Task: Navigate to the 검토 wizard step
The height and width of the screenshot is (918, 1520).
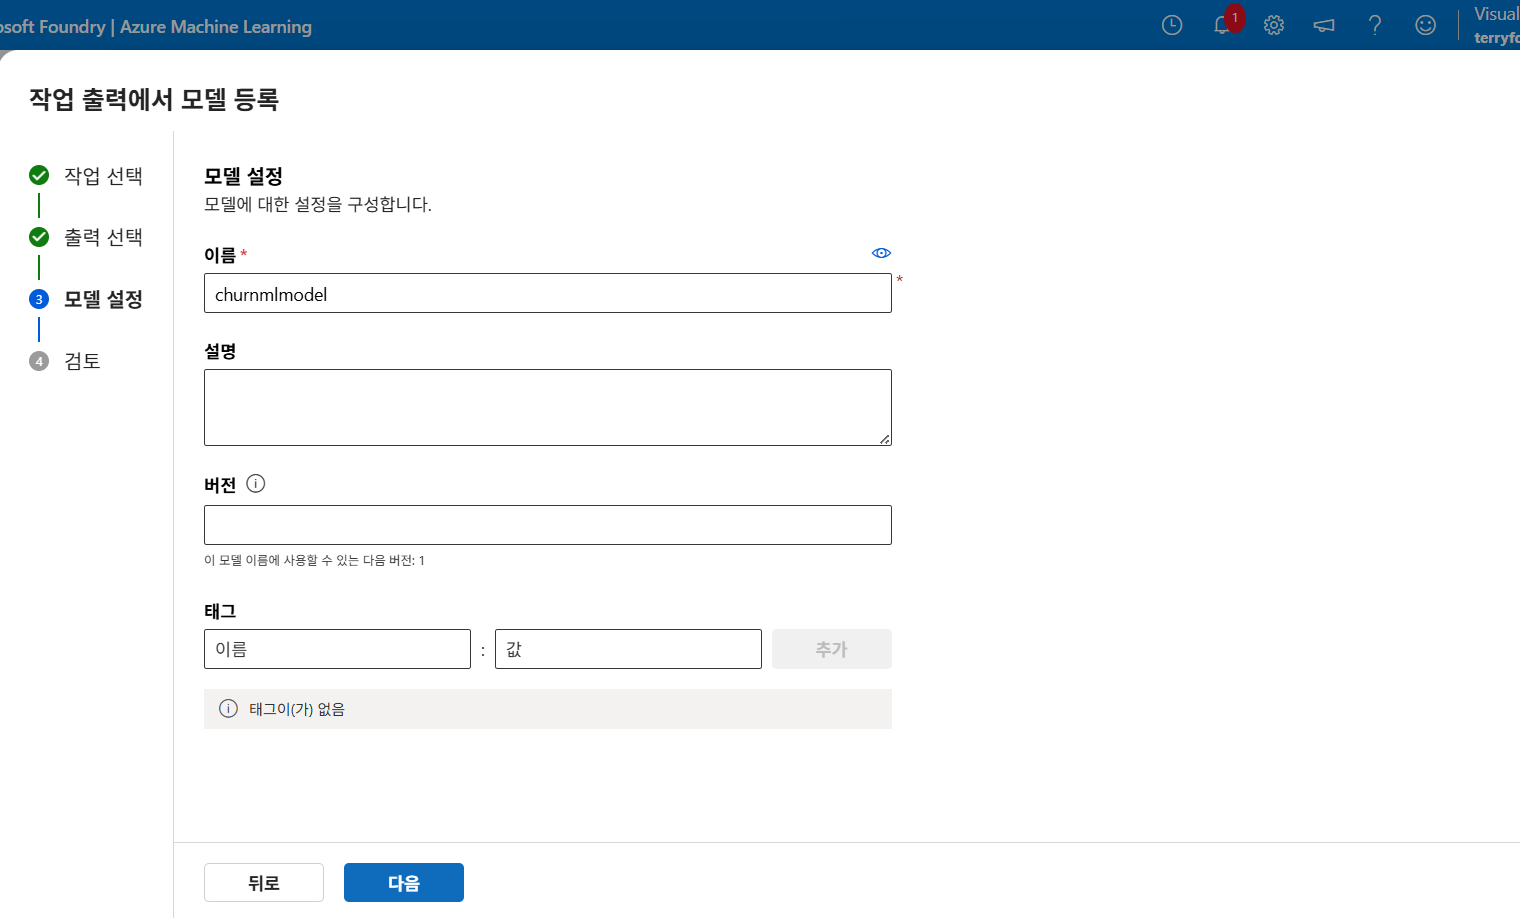Action: coord(83,361)
